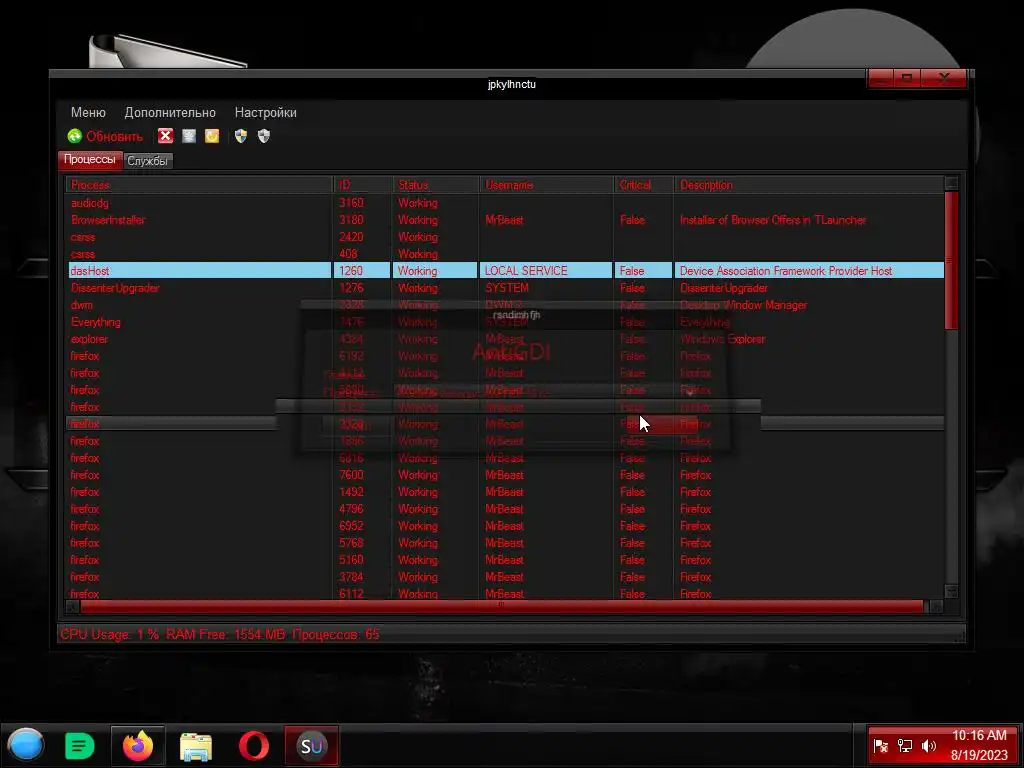Switch to the Службы tab
The image size is (1024, 768).
tap(148, 161)
